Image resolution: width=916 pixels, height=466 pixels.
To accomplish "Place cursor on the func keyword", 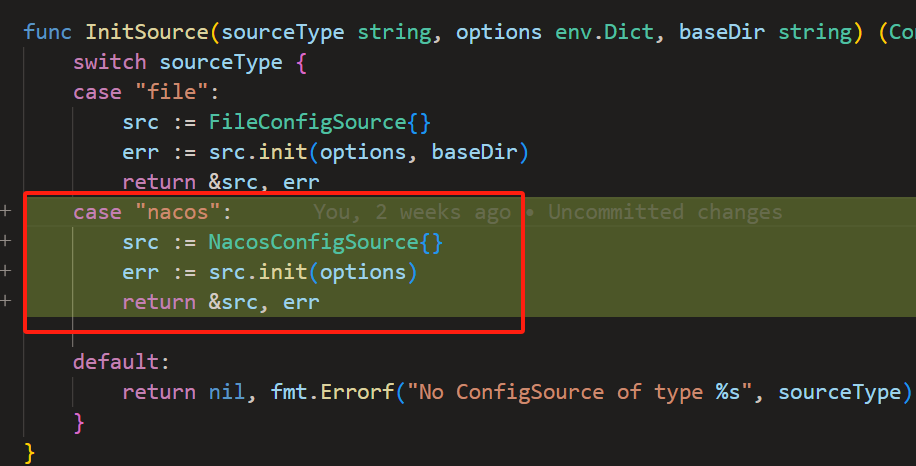I will (x=47, y=32).
